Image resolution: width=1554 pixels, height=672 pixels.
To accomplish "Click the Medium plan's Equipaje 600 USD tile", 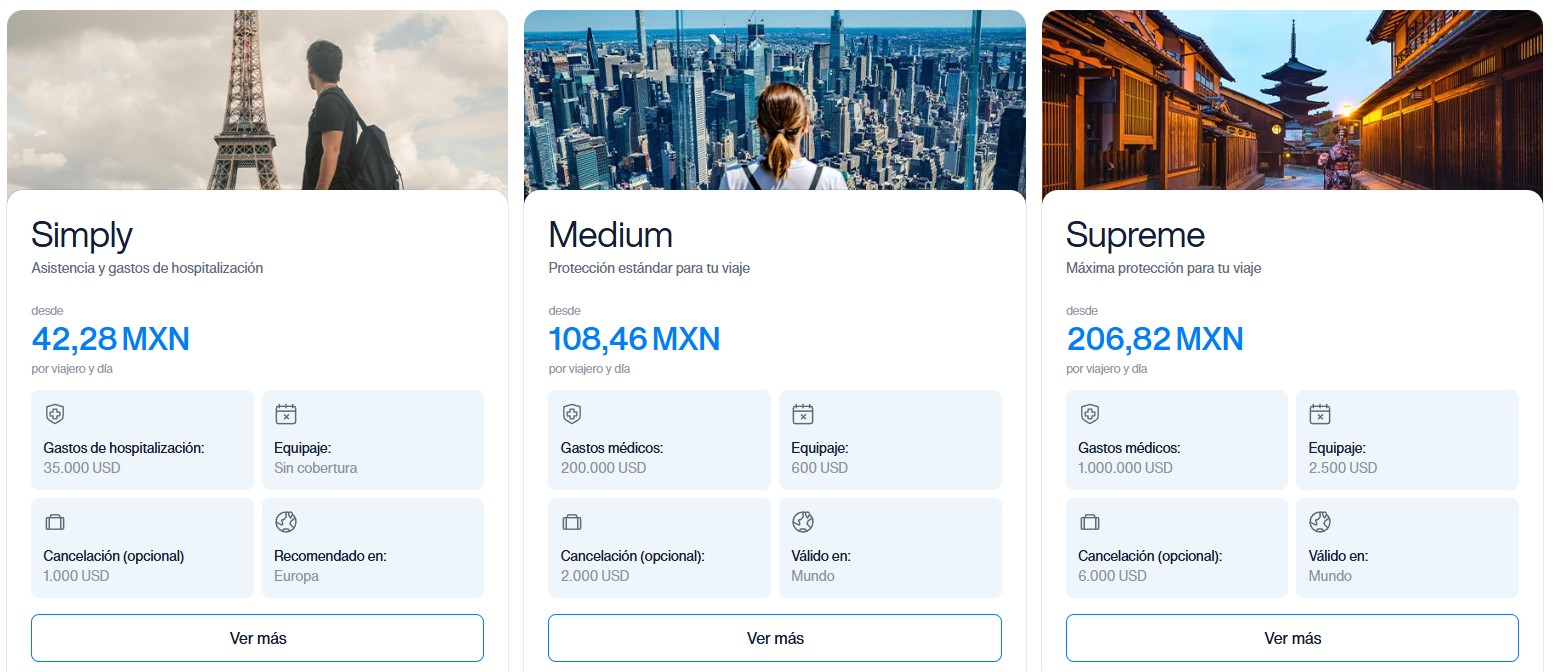I will (890, 440).
